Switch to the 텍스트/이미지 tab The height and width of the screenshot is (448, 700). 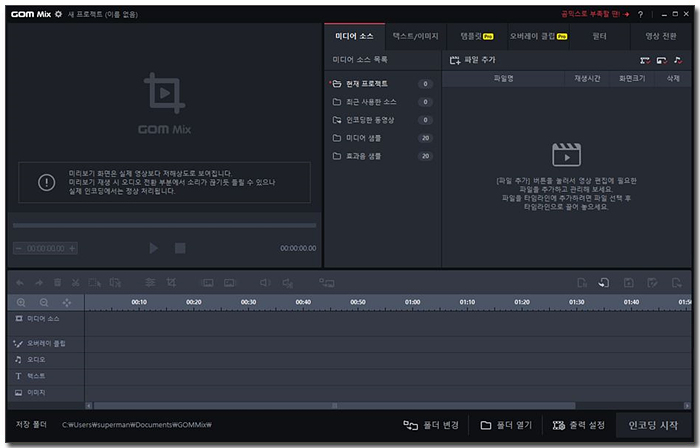click(x=416, y=36)
